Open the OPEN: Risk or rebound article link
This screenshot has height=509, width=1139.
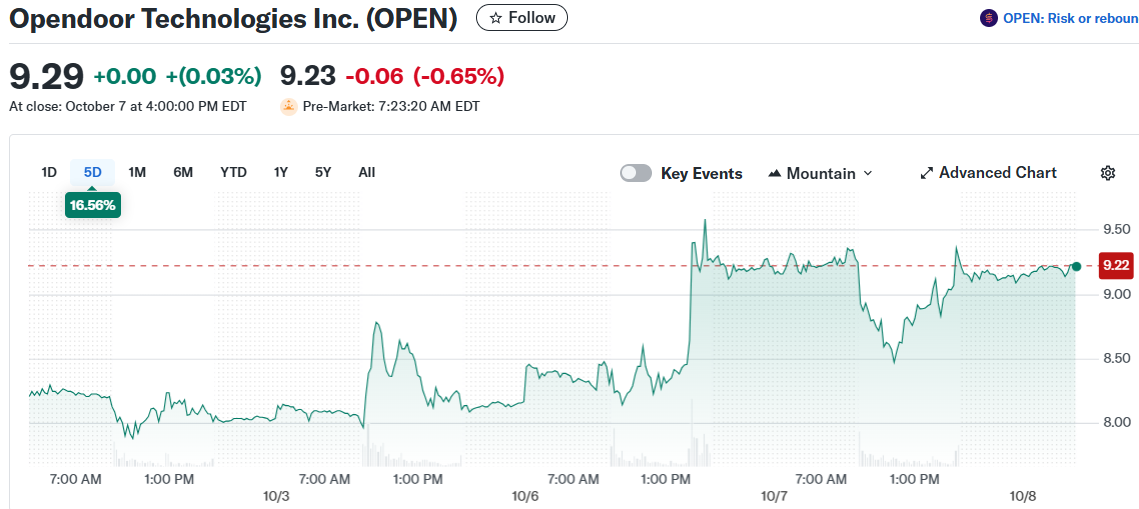(1070, 18)
